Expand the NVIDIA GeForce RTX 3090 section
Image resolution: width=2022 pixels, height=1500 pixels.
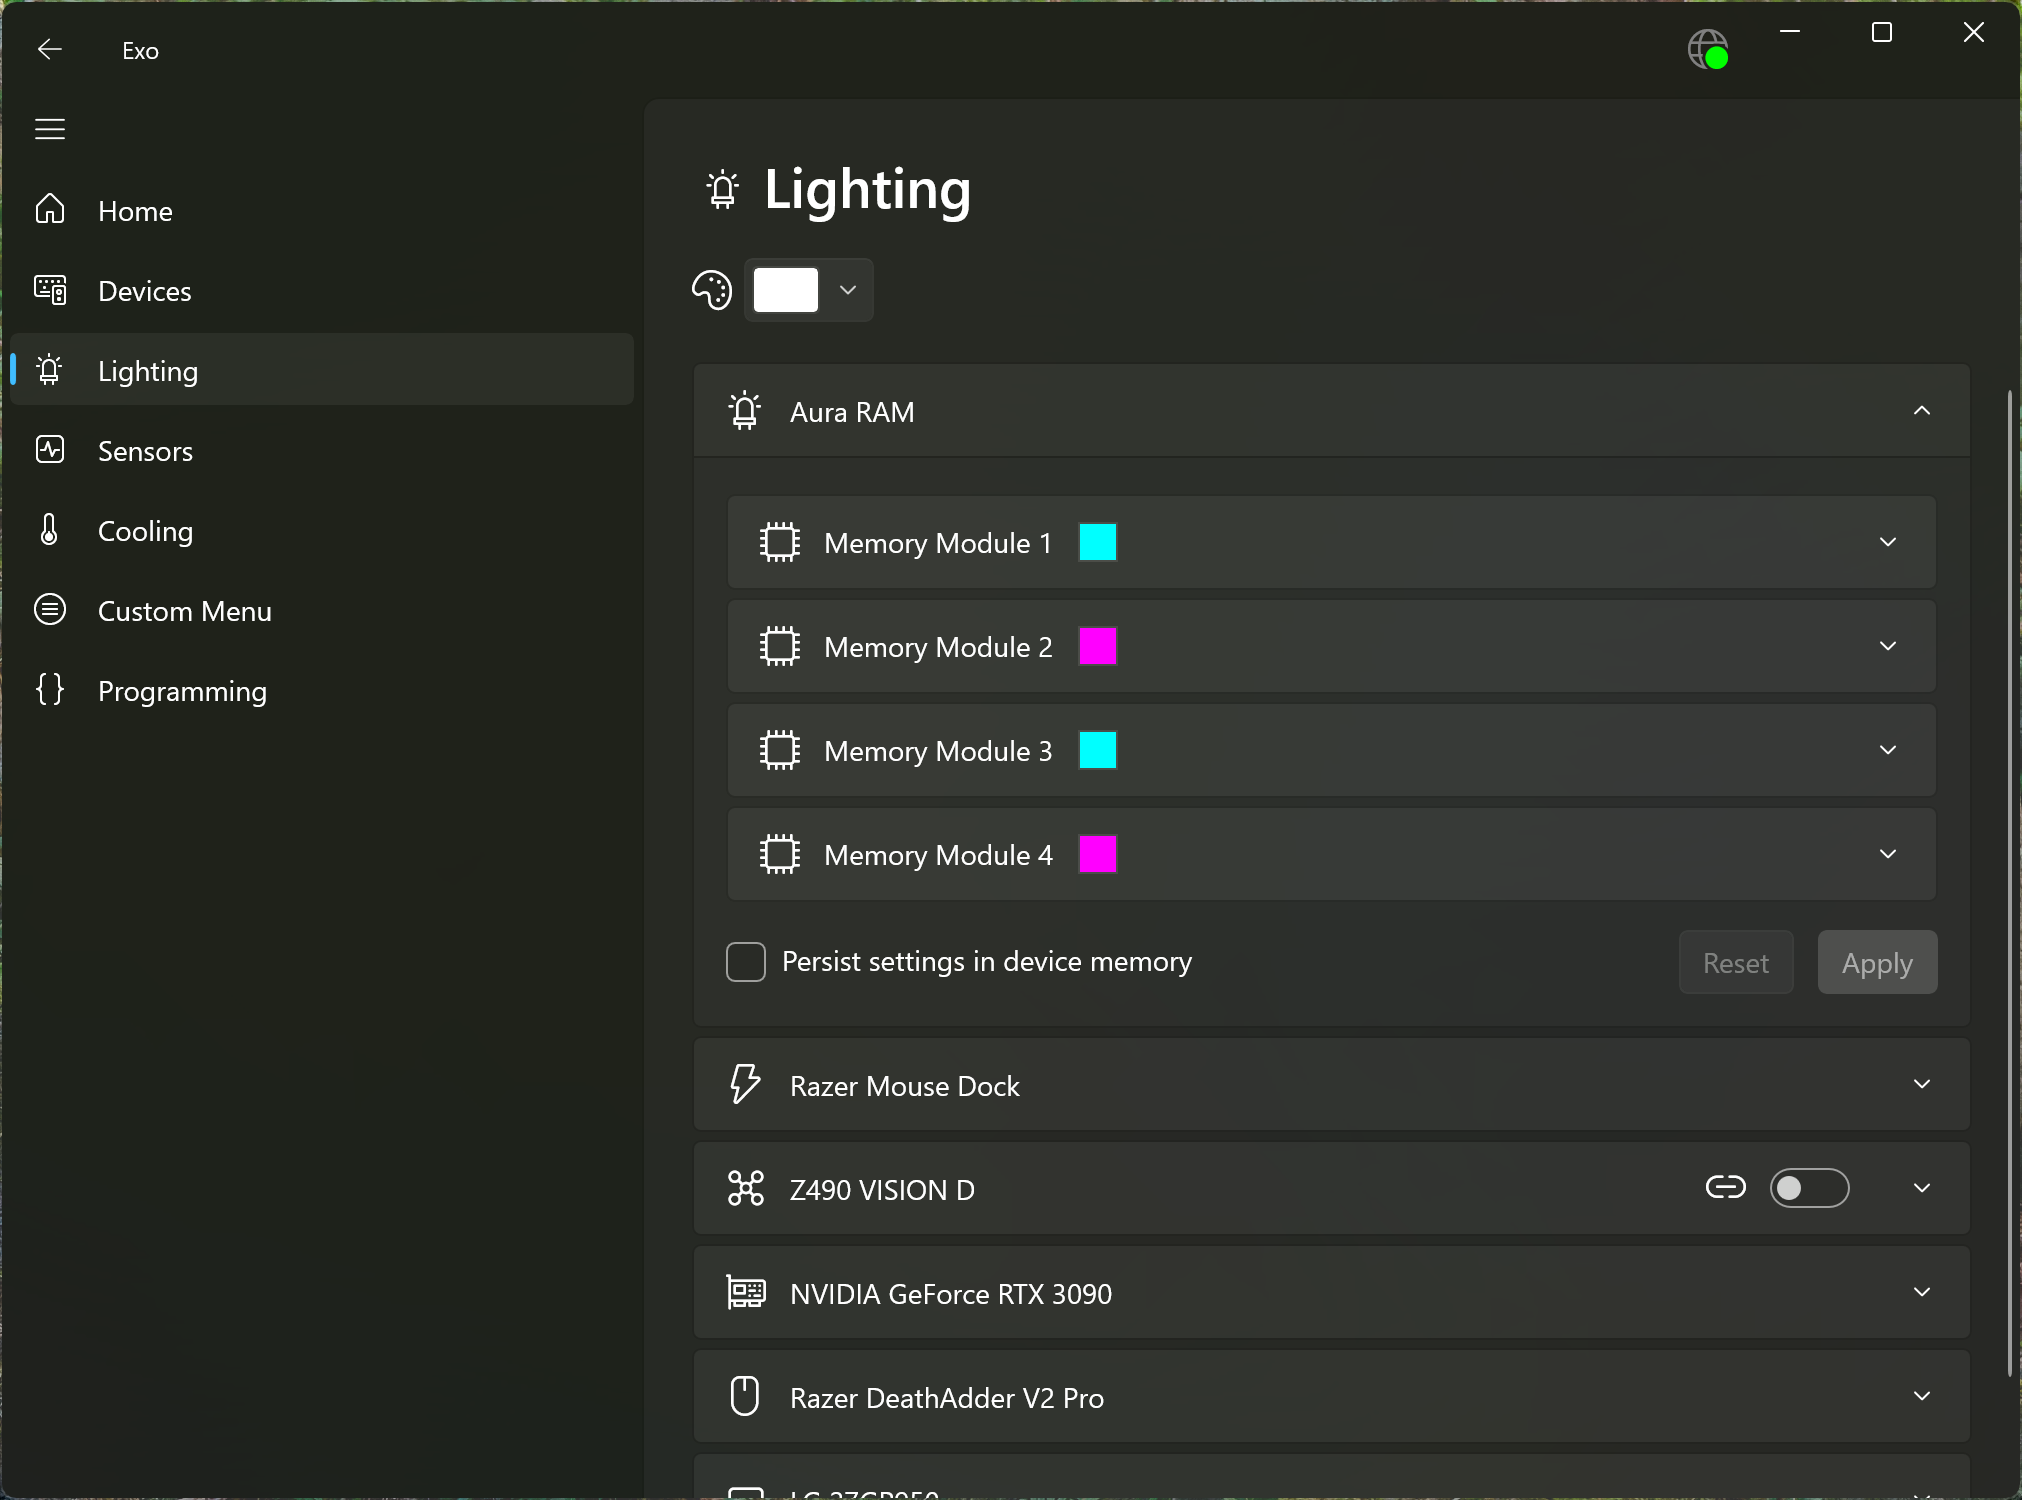[1923, 1292]
